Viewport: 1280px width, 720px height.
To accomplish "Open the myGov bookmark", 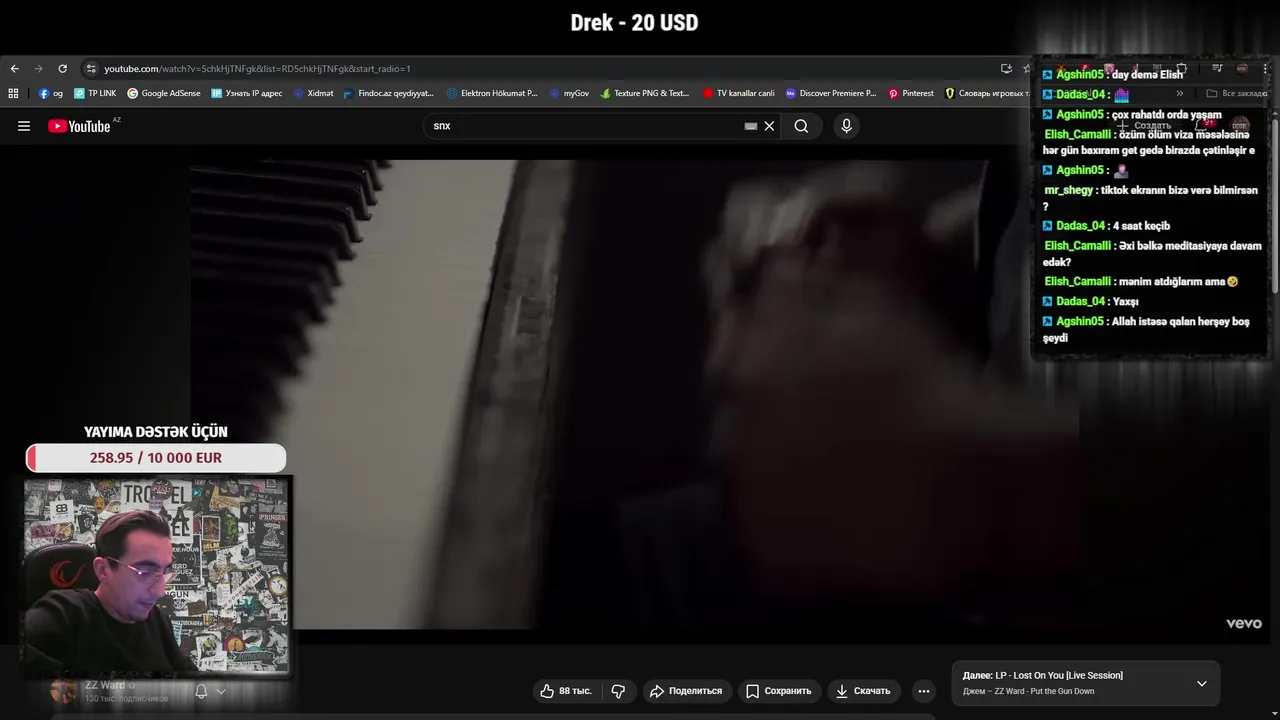I will point(569,93).
